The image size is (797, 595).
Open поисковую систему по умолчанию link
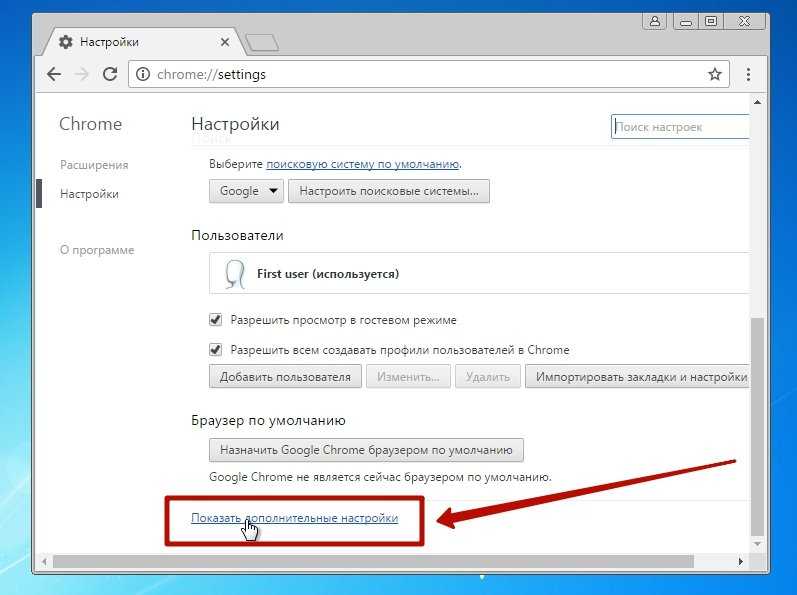coord(363,164)
